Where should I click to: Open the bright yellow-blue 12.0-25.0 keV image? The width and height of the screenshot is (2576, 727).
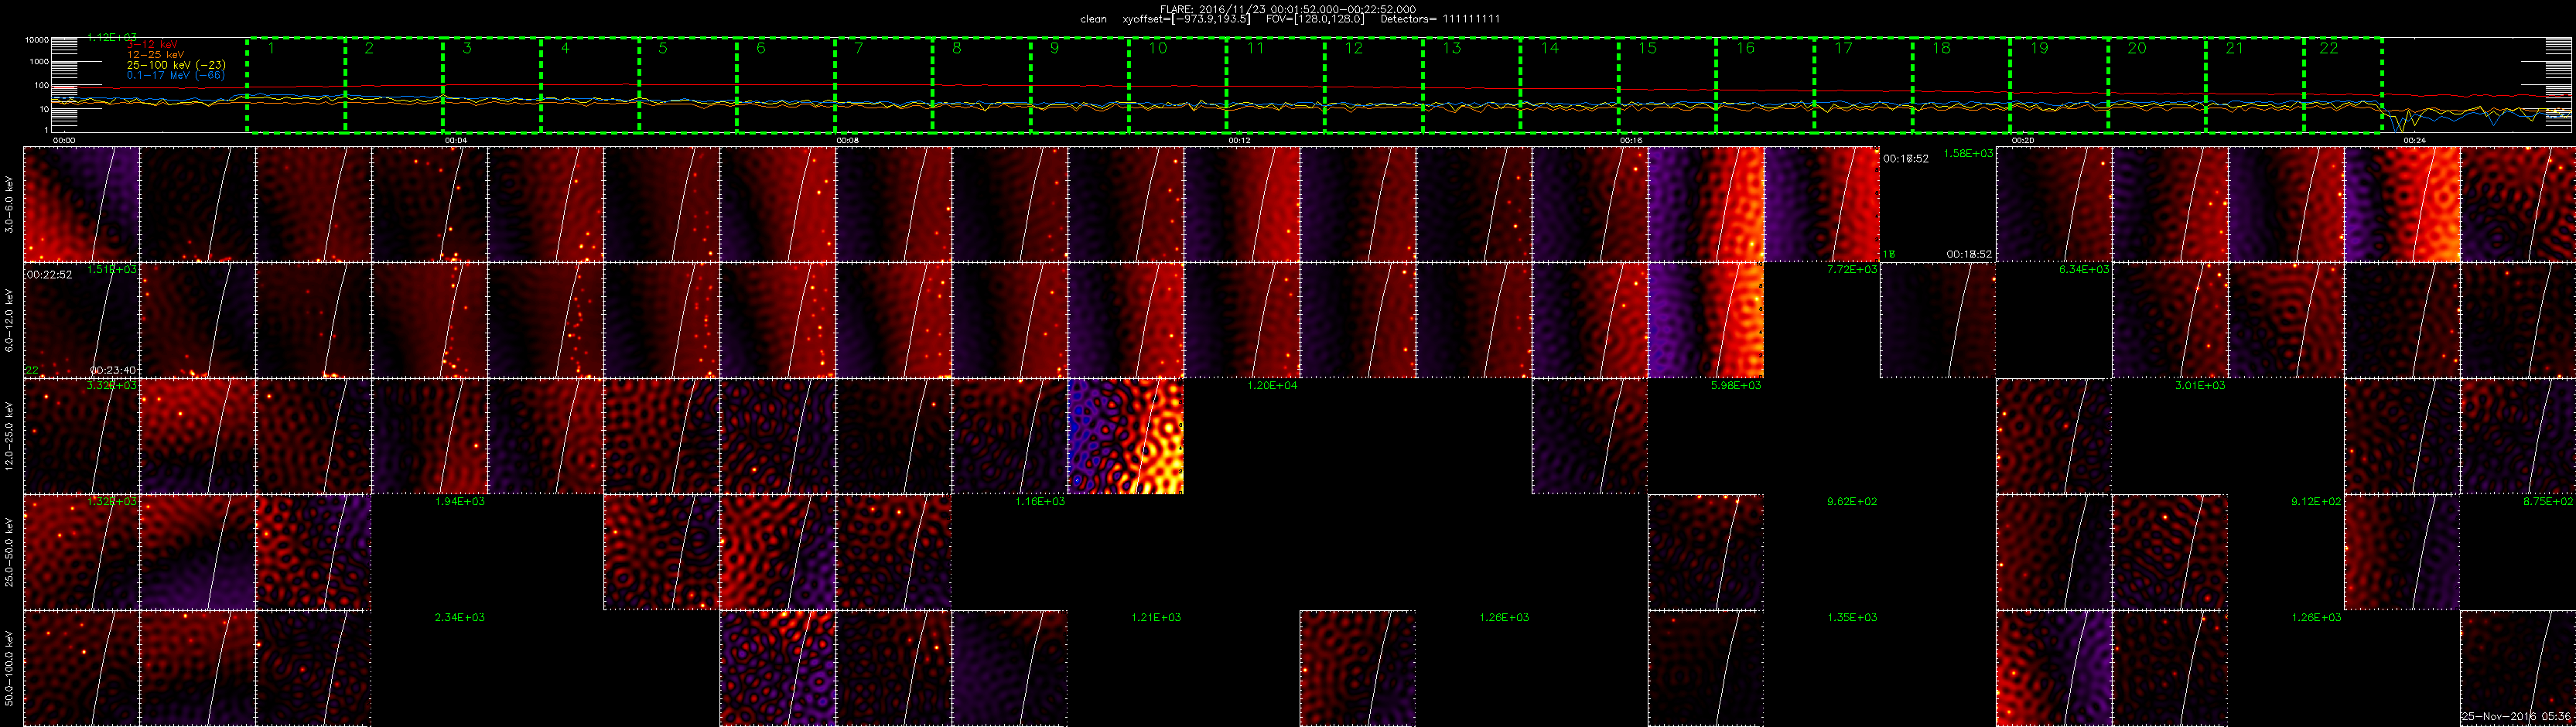[1126, 436]
